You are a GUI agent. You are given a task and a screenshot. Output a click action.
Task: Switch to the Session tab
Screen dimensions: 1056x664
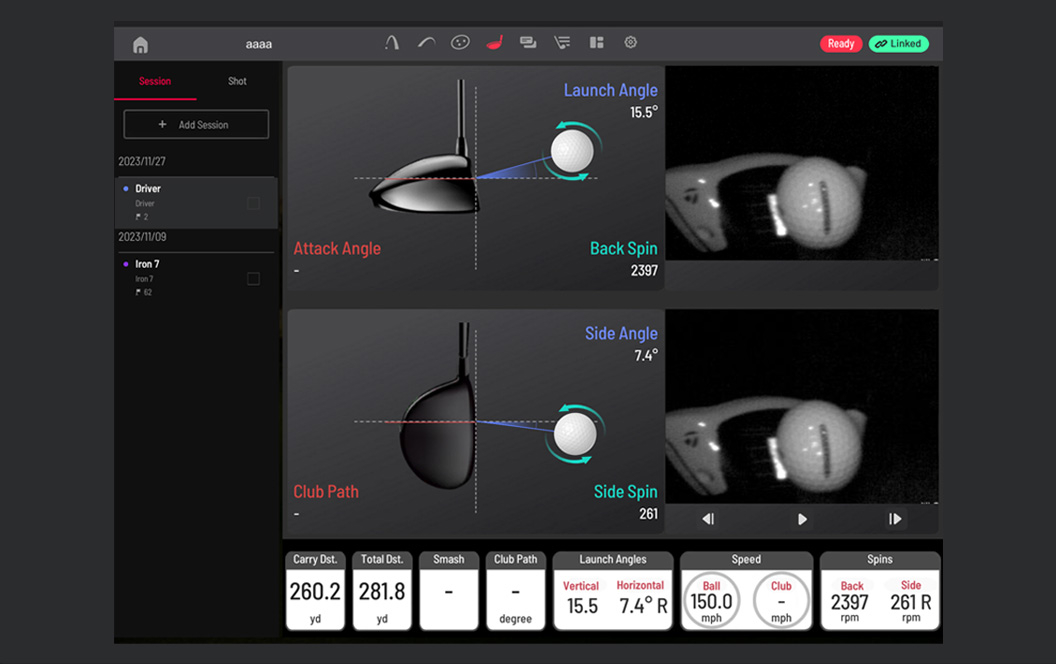point(155,81)
